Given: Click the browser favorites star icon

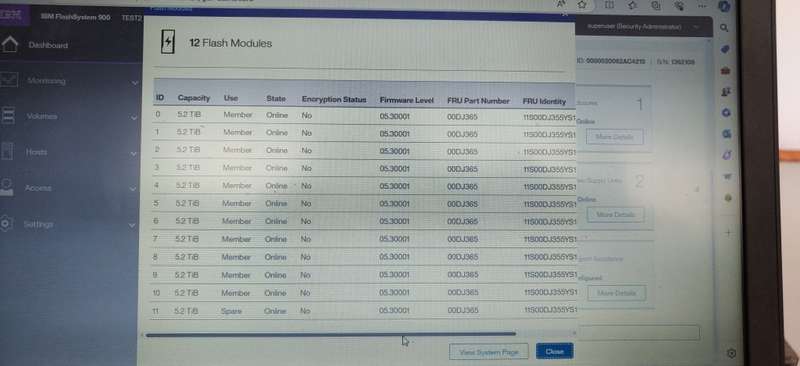Looking at the screenshot, I should [x=582, y=5].
